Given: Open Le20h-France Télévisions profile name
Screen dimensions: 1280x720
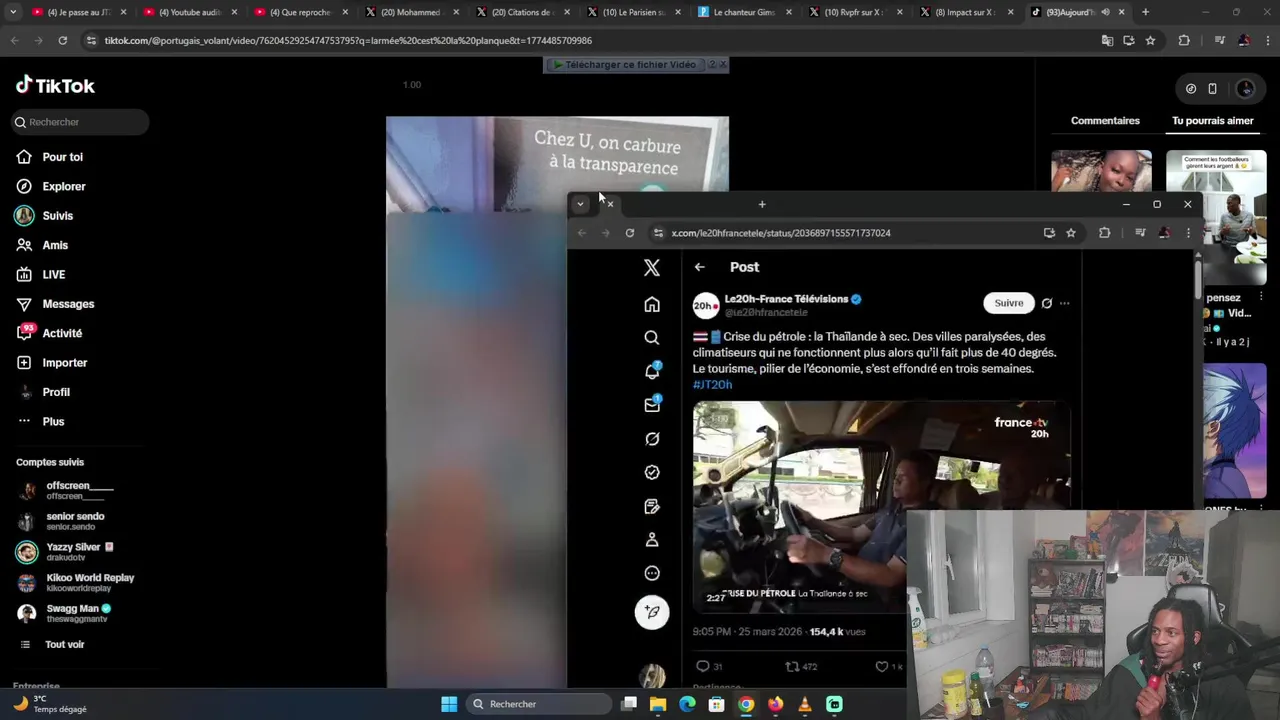Looking at the screenshot, I should point(786,299).
